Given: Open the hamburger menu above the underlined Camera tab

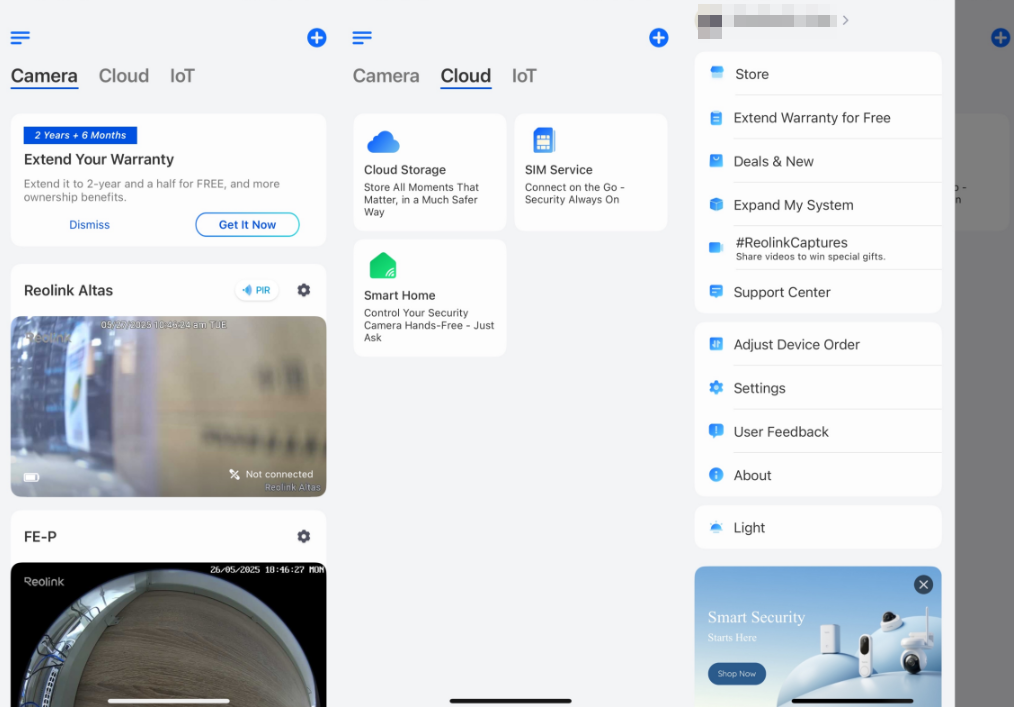Looking at the screenshot, I should point(20,38).
